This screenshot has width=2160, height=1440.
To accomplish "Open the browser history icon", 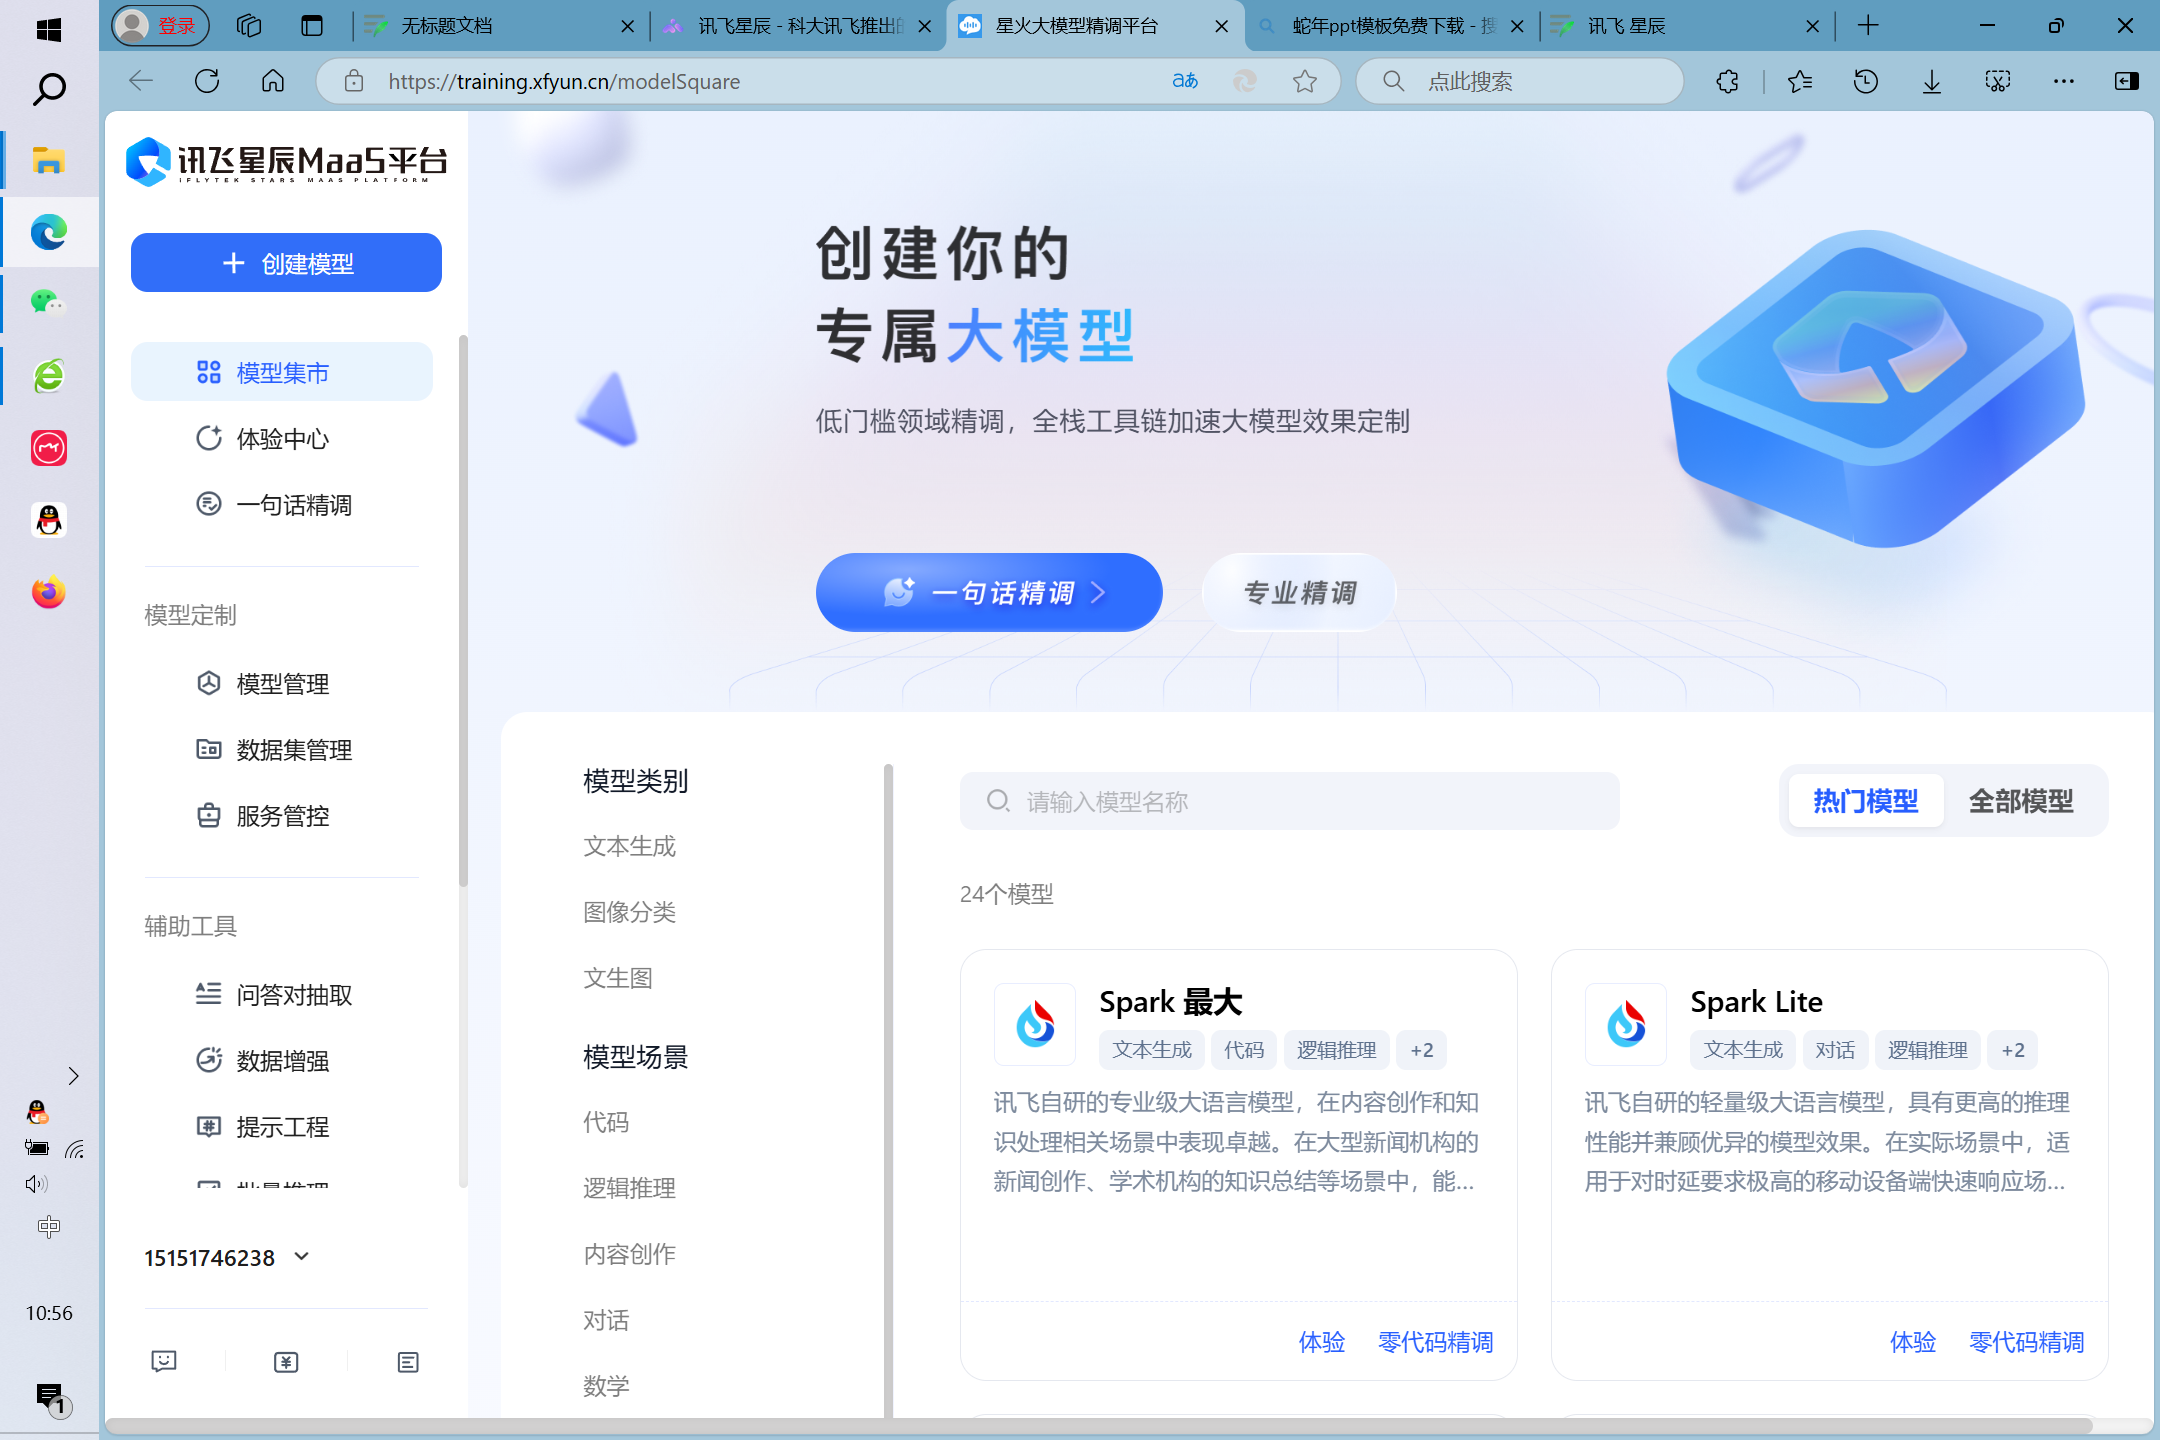I will click(x=1865, y=81).
